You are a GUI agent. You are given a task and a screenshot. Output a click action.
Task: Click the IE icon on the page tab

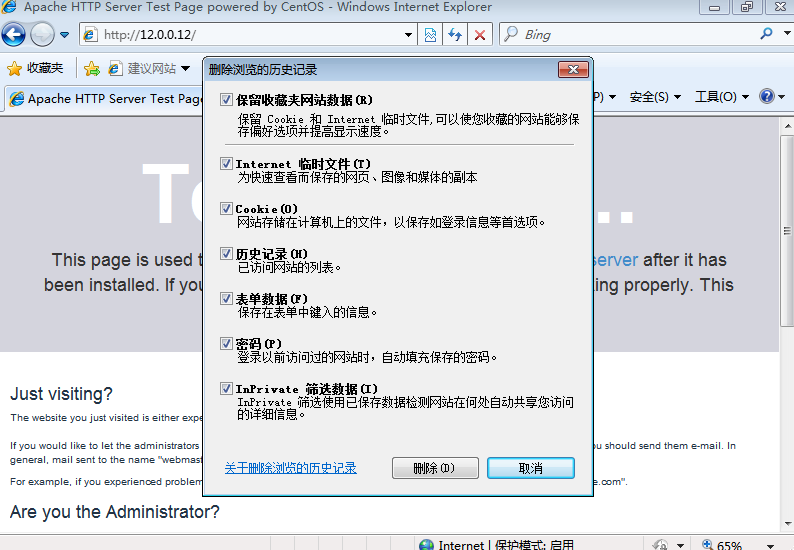pos(17,99)
